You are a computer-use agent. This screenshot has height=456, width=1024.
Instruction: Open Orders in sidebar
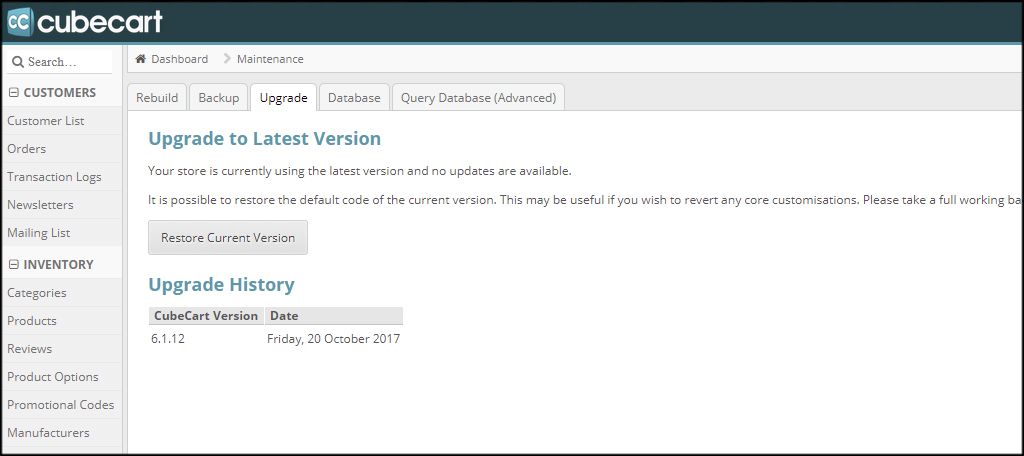pos(27,149)
